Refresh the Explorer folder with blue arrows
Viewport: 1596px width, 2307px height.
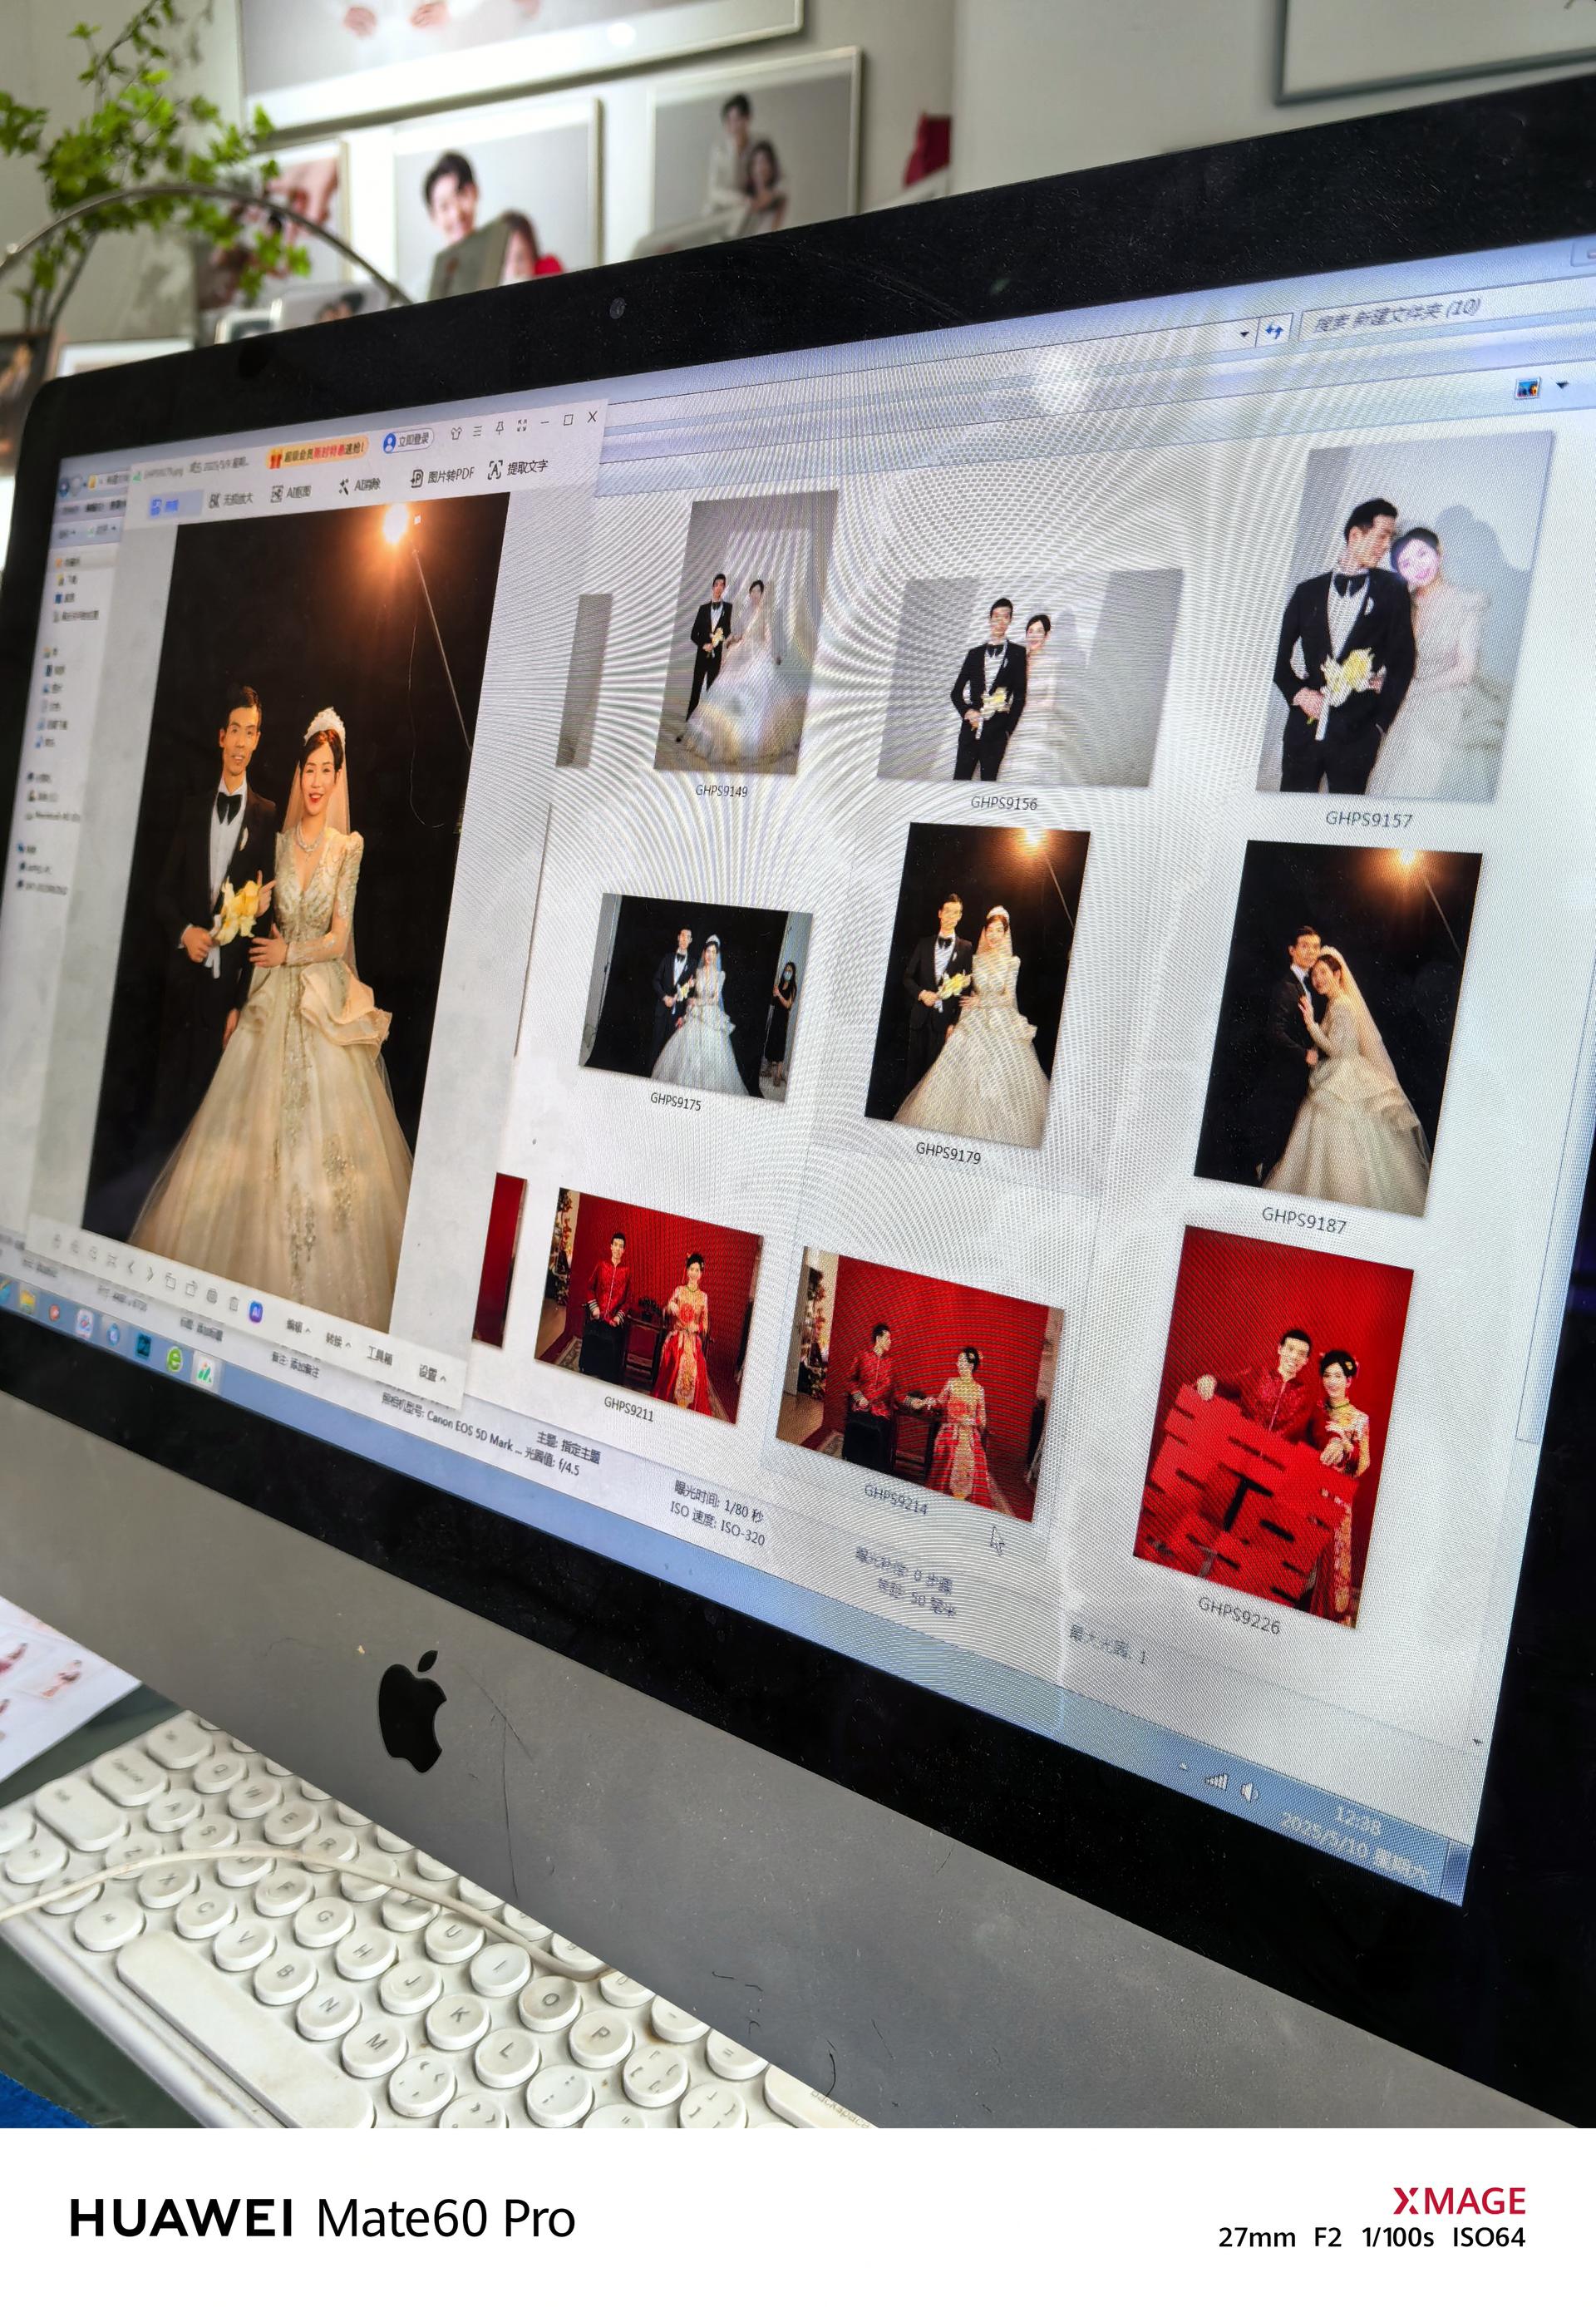click(x=1274, y=331)
